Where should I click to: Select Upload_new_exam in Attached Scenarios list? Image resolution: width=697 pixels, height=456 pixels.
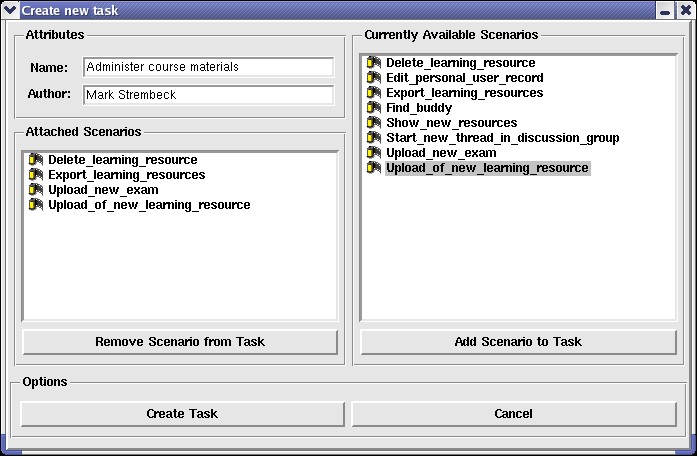[103, 190]
